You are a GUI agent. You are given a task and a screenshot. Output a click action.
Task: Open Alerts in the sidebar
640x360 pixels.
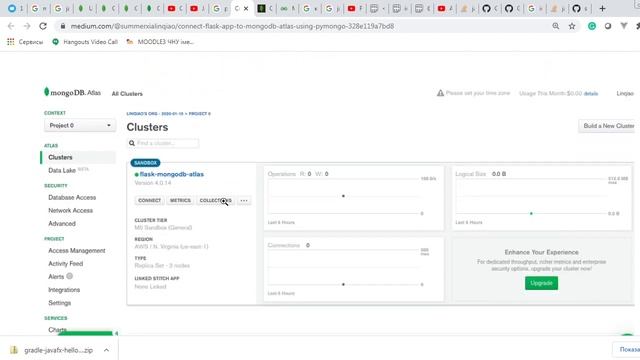pyautogui.click(x=56, y=277)
